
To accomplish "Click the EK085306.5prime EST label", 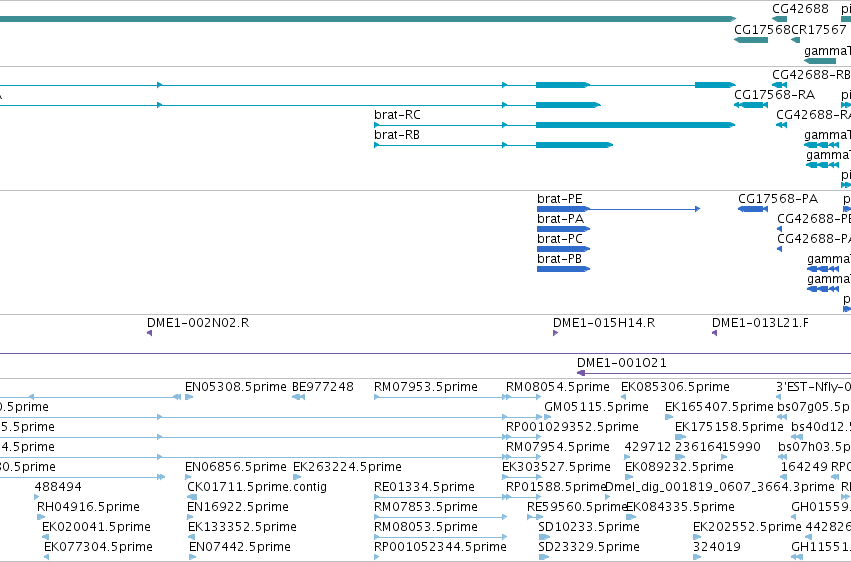I will [675, 387].
